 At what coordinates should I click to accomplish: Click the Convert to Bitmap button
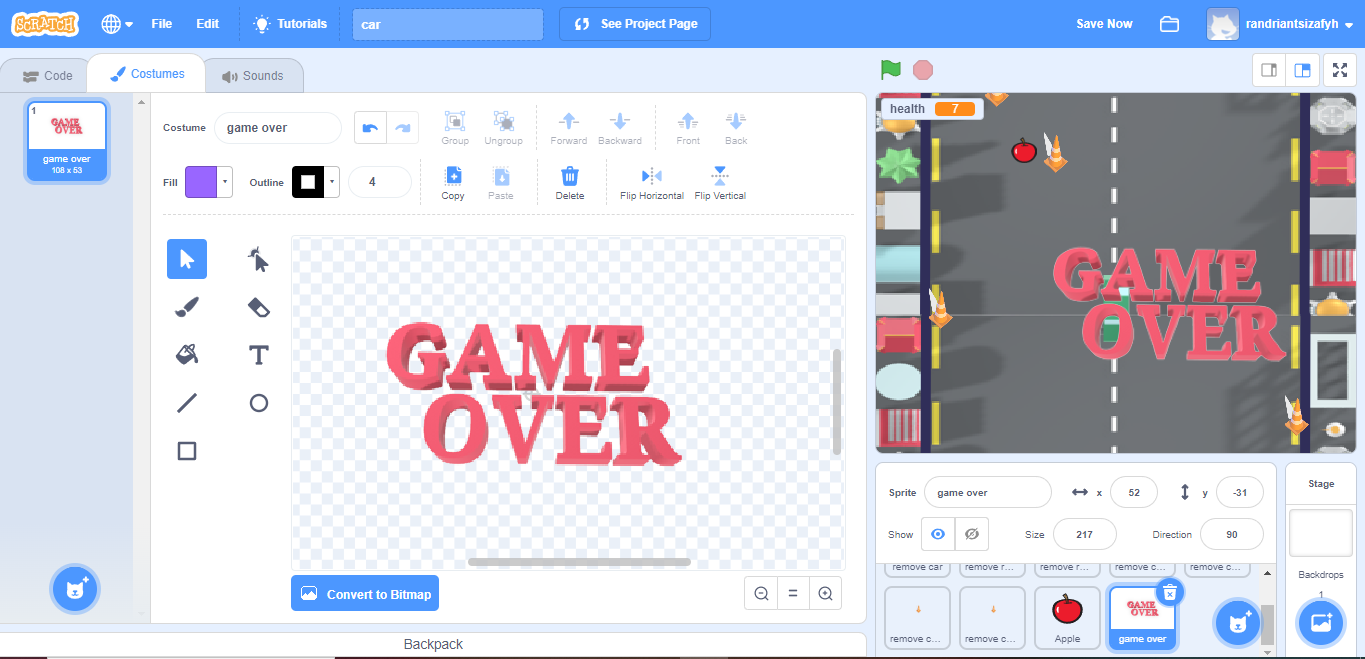(364, 593)
